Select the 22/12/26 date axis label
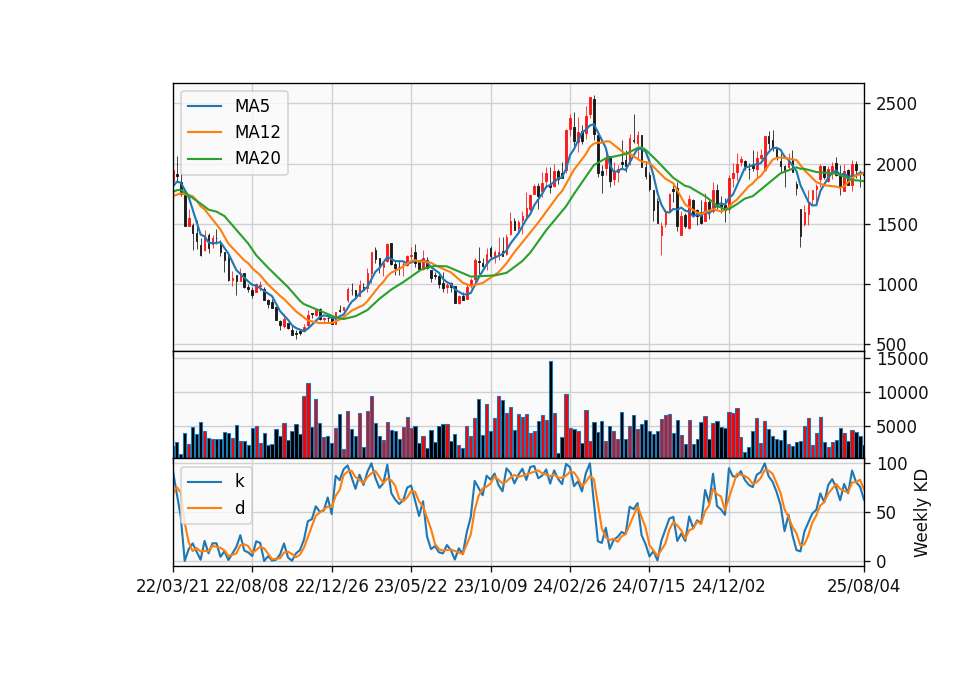 coord(332,586)
